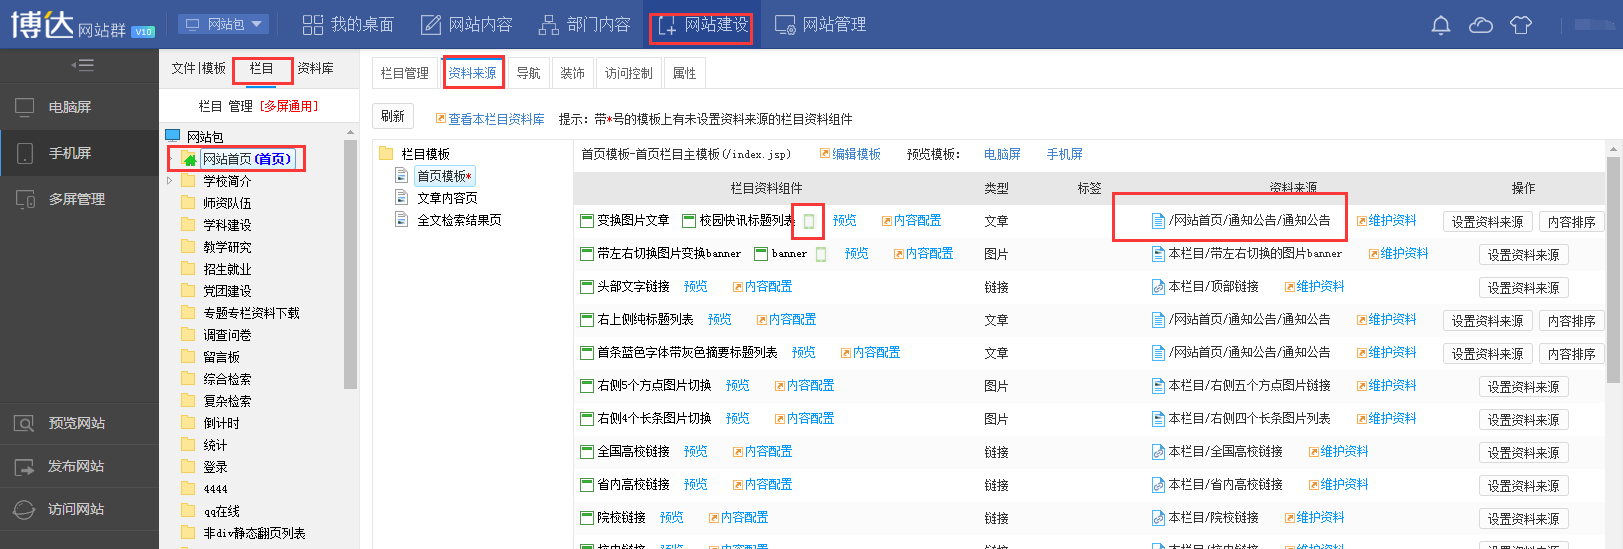Select 手机屏 in the sidebar
The width and height of the screenshot is (1623, 549).
(79, 153)
